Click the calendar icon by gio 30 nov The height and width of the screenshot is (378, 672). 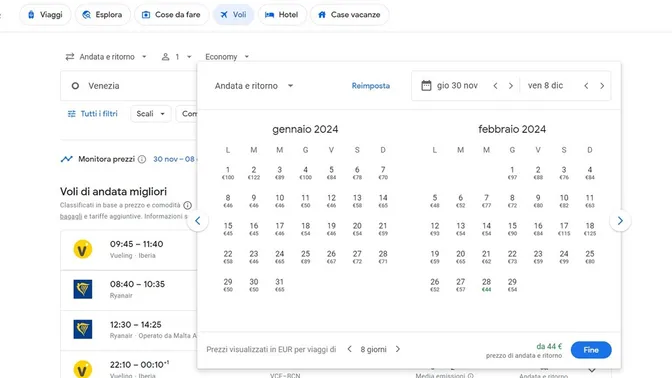[x=426, y=86]
